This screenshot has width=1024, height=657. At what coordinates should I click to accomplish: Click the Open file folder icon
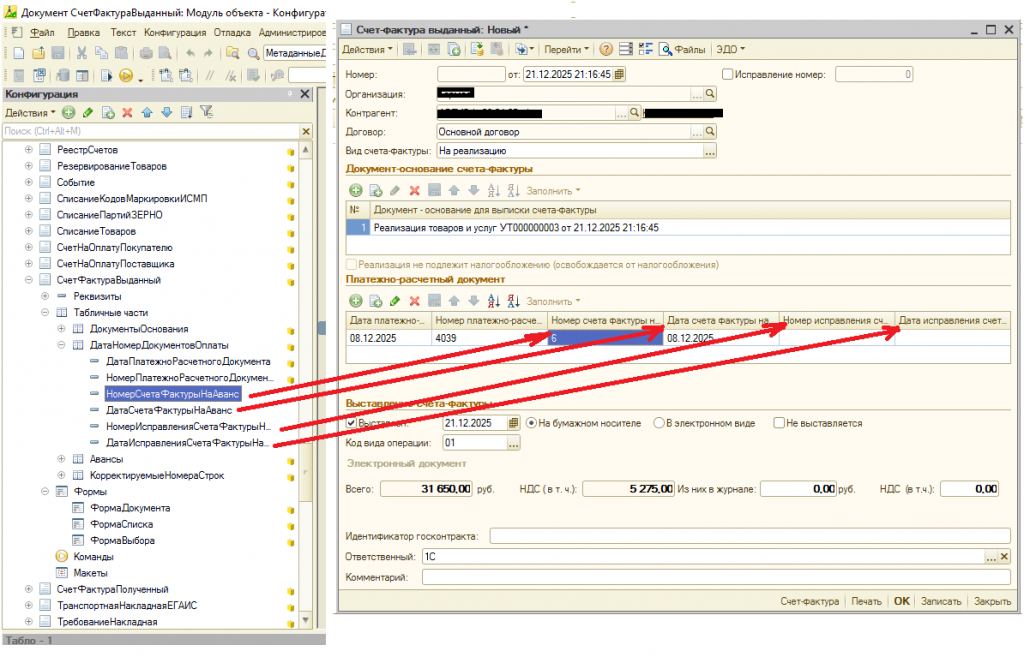click(x=39, y=53)
